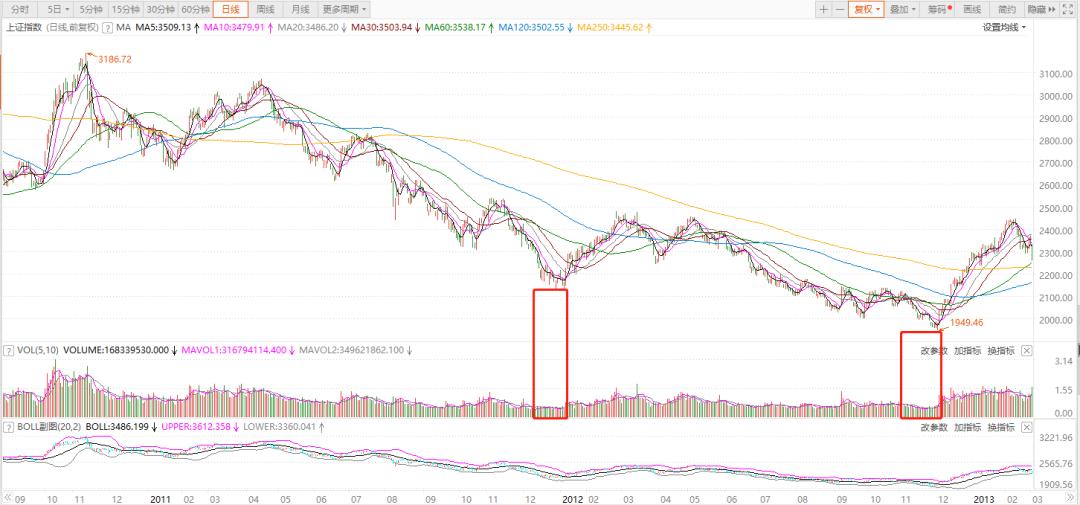Jump to earliest data using bottom-left double arrow
The image size is (1080, 505).
[x=8, y=497]
